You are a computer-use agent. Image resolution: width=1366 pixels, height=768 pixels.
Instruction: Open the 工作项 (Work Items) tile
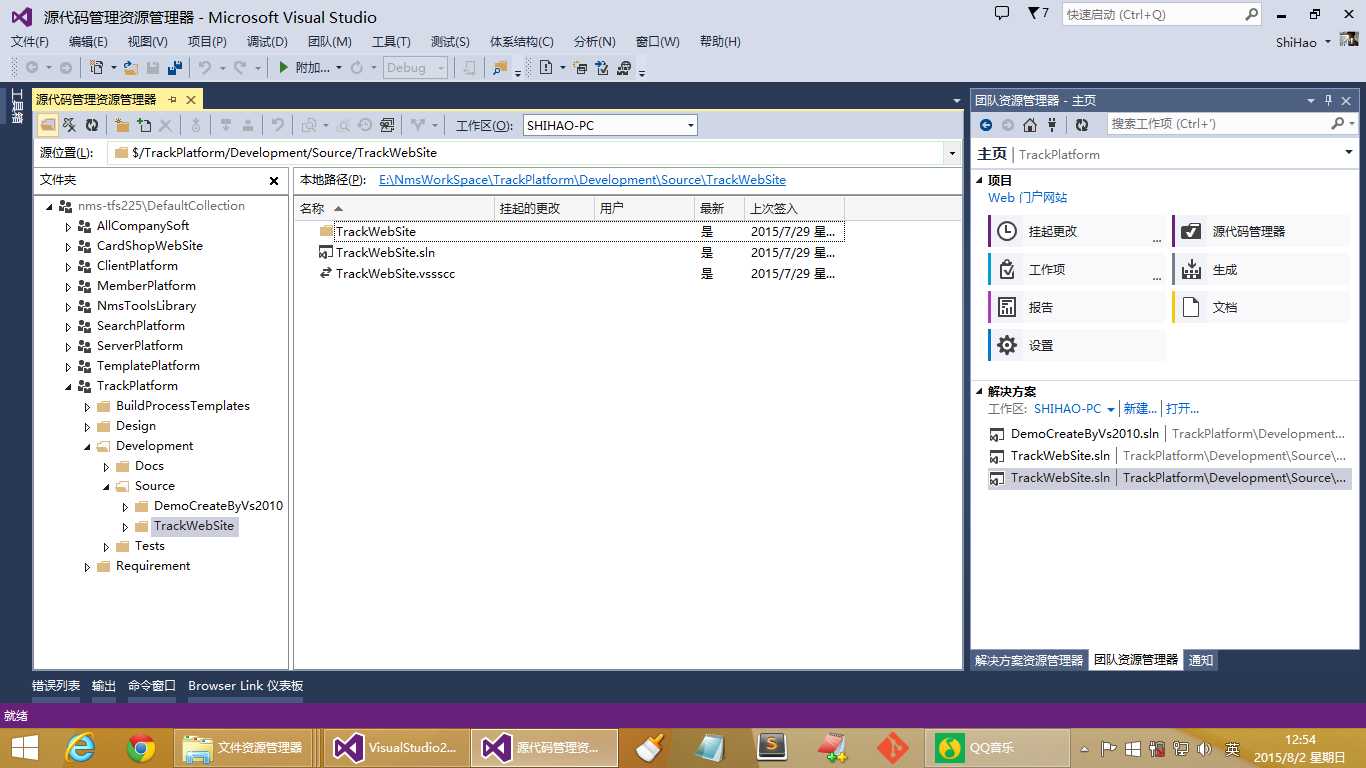[1076, 269]
